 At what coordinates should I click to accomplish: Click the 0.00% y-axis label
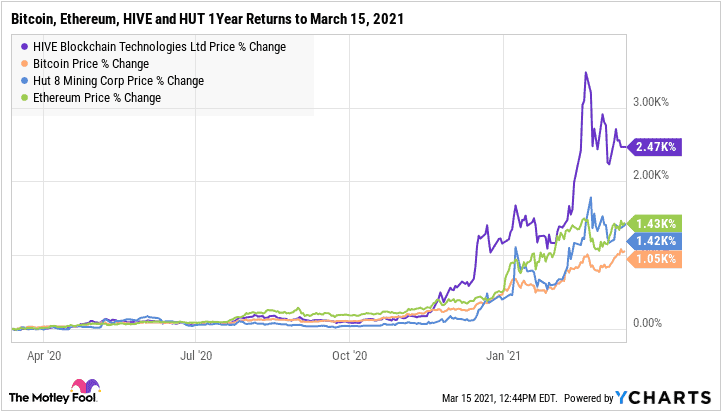point(647,323)
